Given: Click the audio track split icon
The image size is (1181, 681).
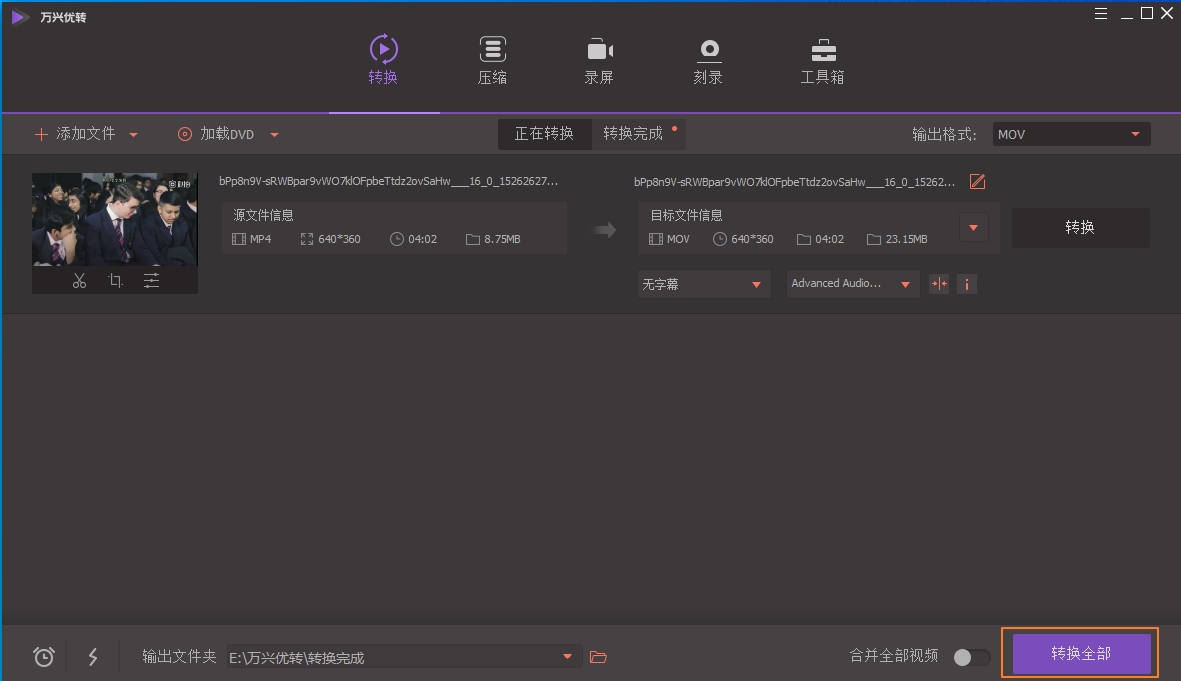Looking at the screenshot, I should [938, 284].
